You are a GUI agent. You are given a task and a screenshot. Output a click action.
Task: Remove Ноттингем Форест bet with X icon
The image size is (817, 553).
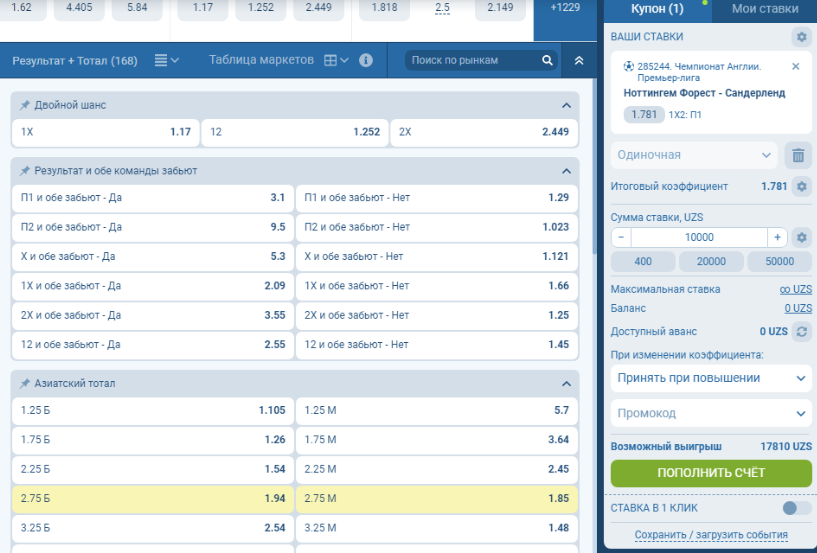(x=796, y=67)
